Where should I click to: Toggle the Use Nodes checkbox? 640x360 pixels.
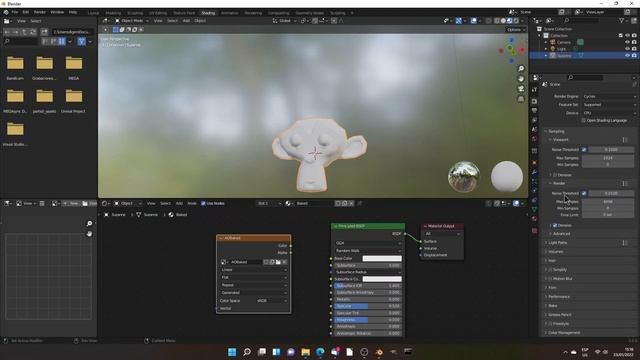click(x=203, y=203)
